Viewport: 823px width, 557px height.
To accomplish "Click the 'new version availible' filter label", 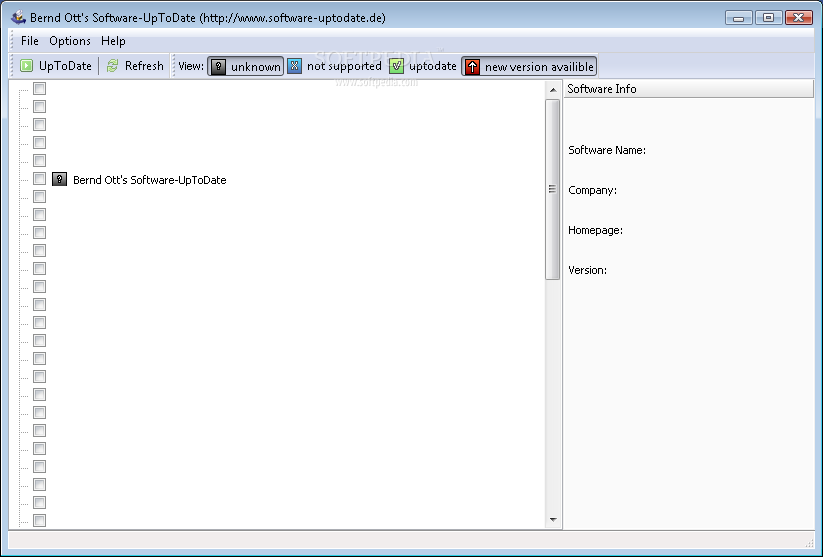I will pos(539,67).
